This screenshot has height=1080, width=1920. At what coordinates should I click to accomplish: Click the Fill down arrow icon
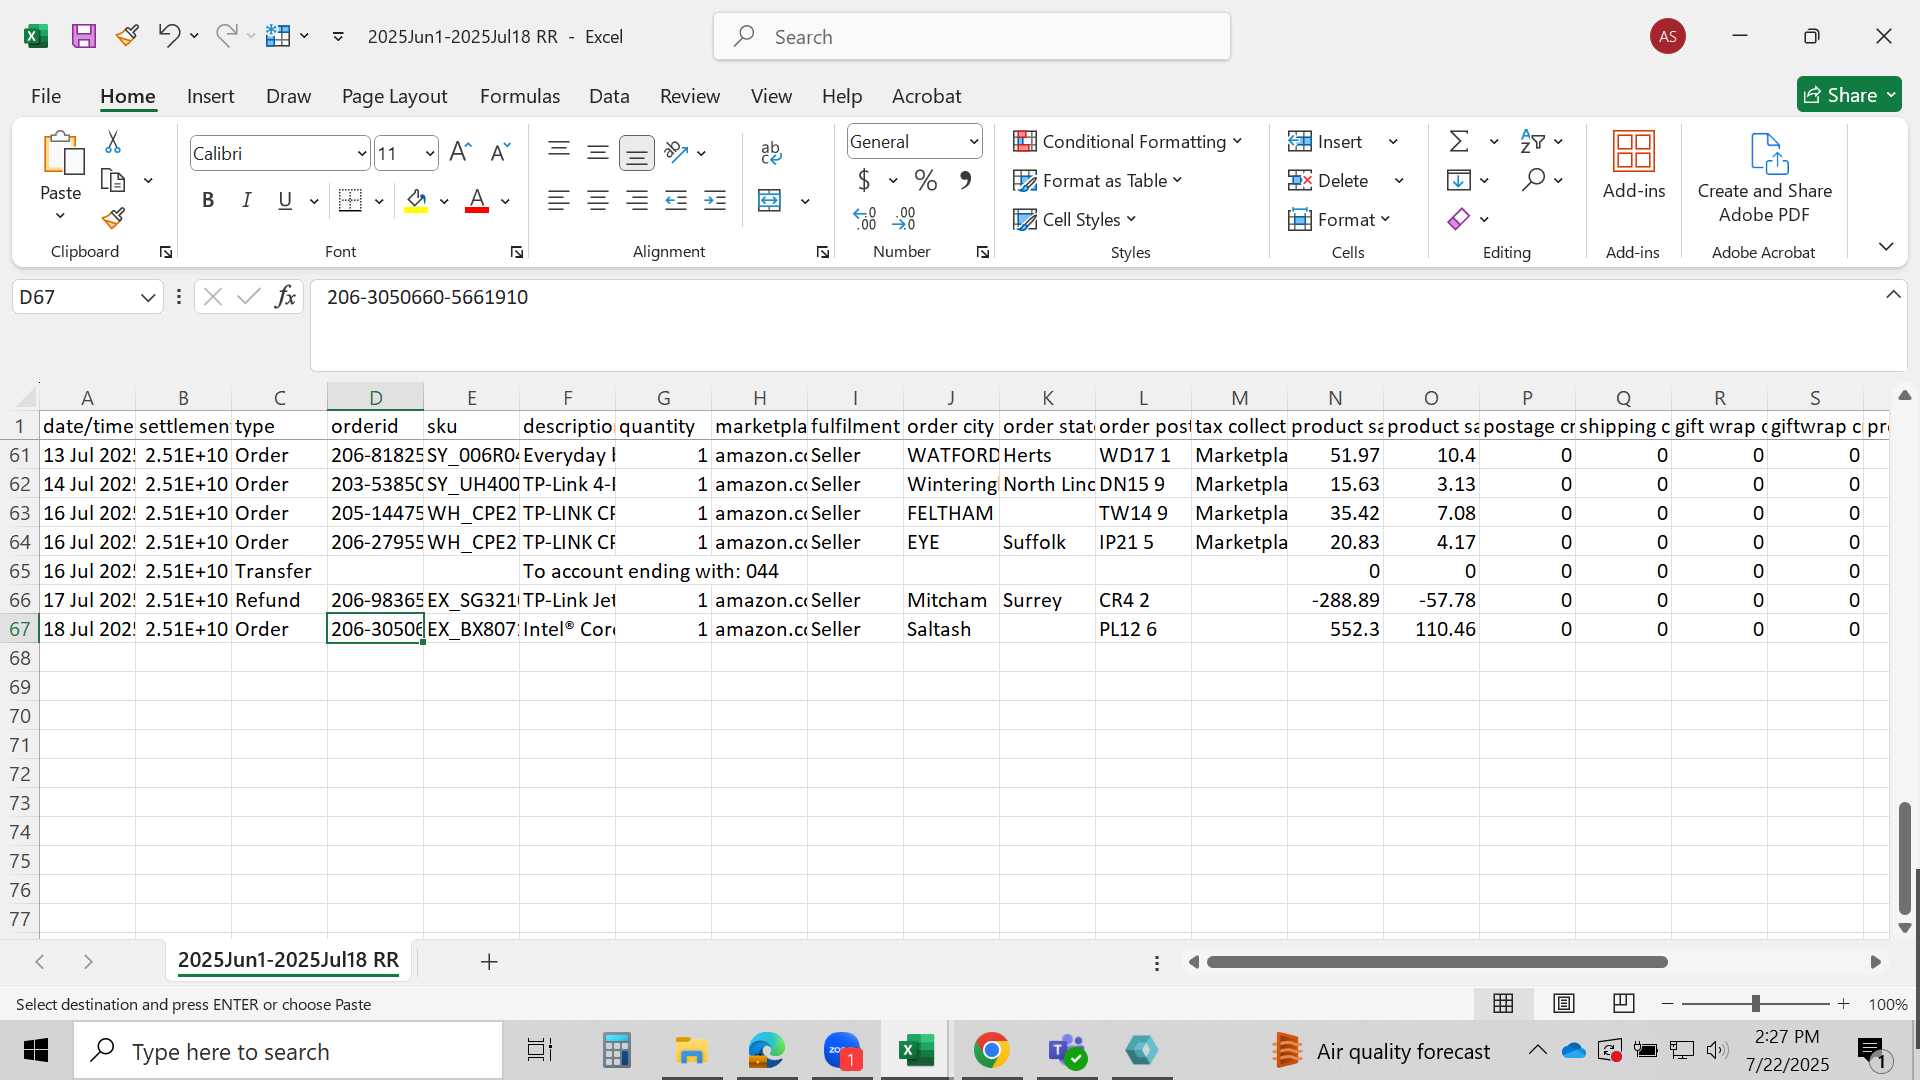1459,181
